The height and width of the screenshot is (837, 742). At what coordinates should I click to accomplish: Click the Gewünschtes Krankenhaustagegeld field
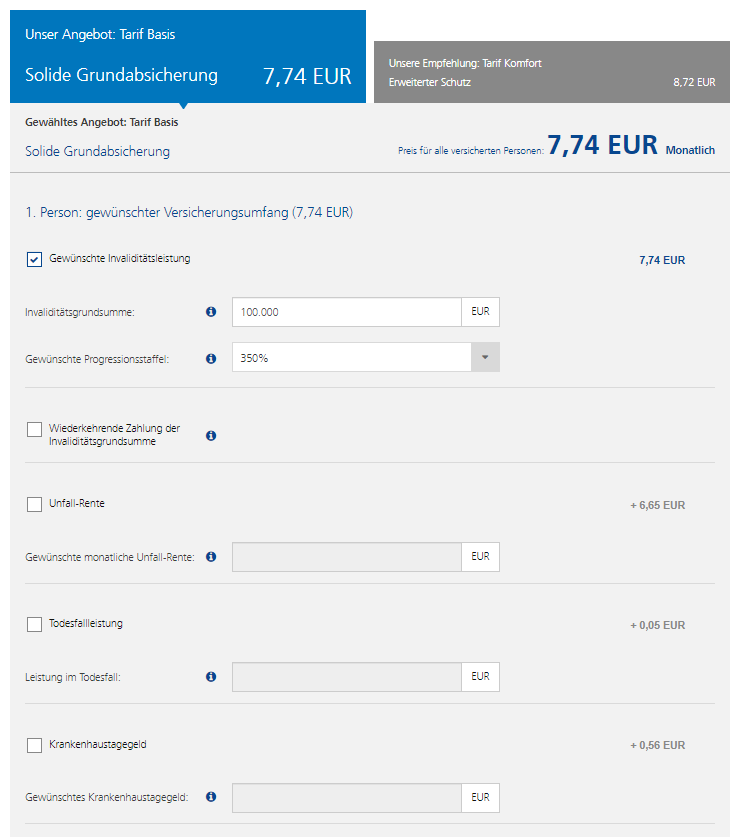(x=346, y=798)
